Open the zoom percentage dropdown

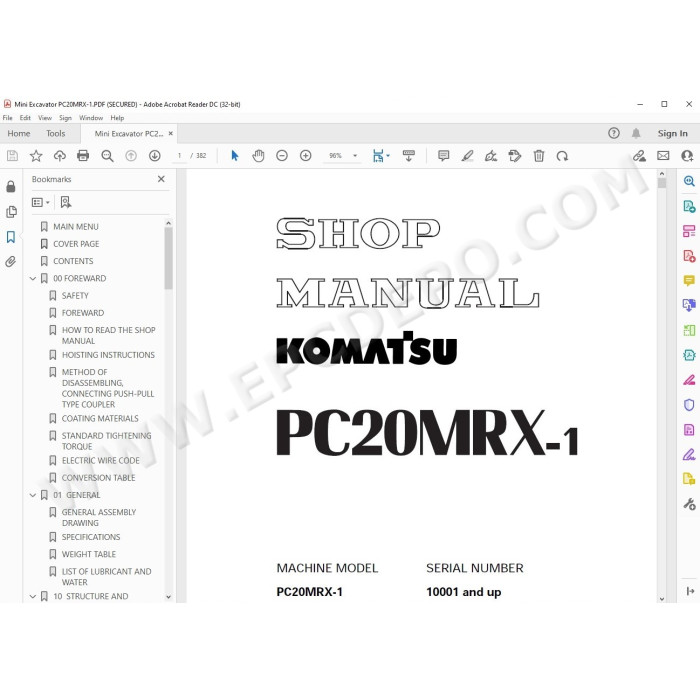coord(355,156)
